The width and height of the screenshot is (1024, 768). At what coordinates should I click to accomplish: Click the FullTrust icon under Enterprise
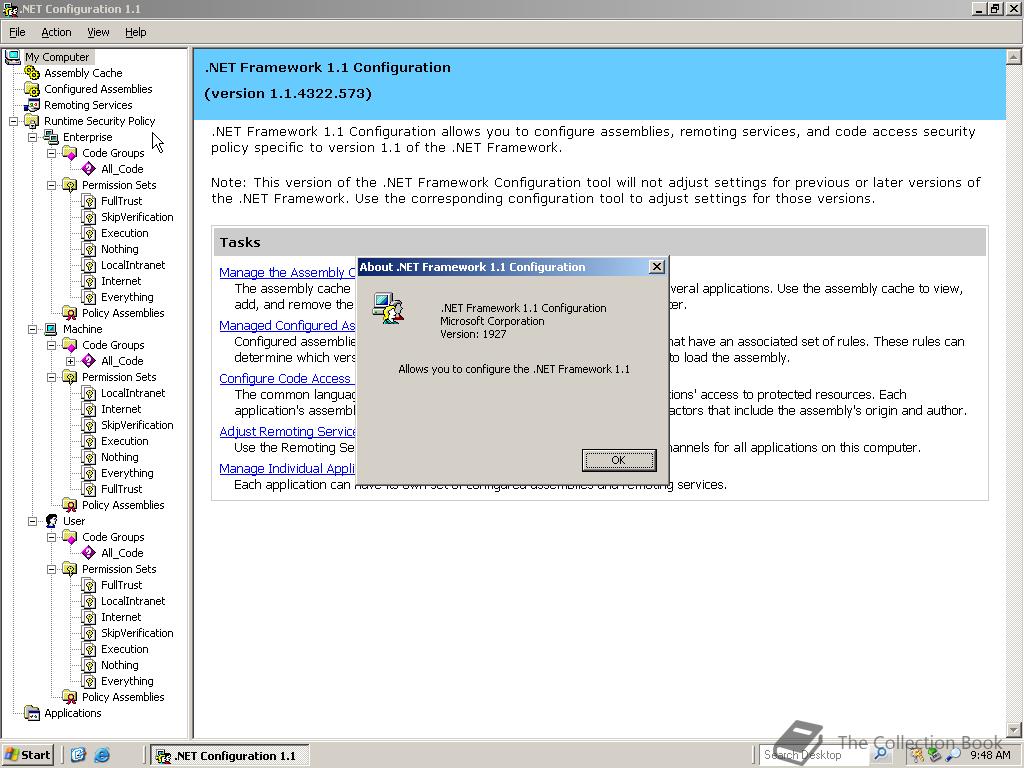89,200
